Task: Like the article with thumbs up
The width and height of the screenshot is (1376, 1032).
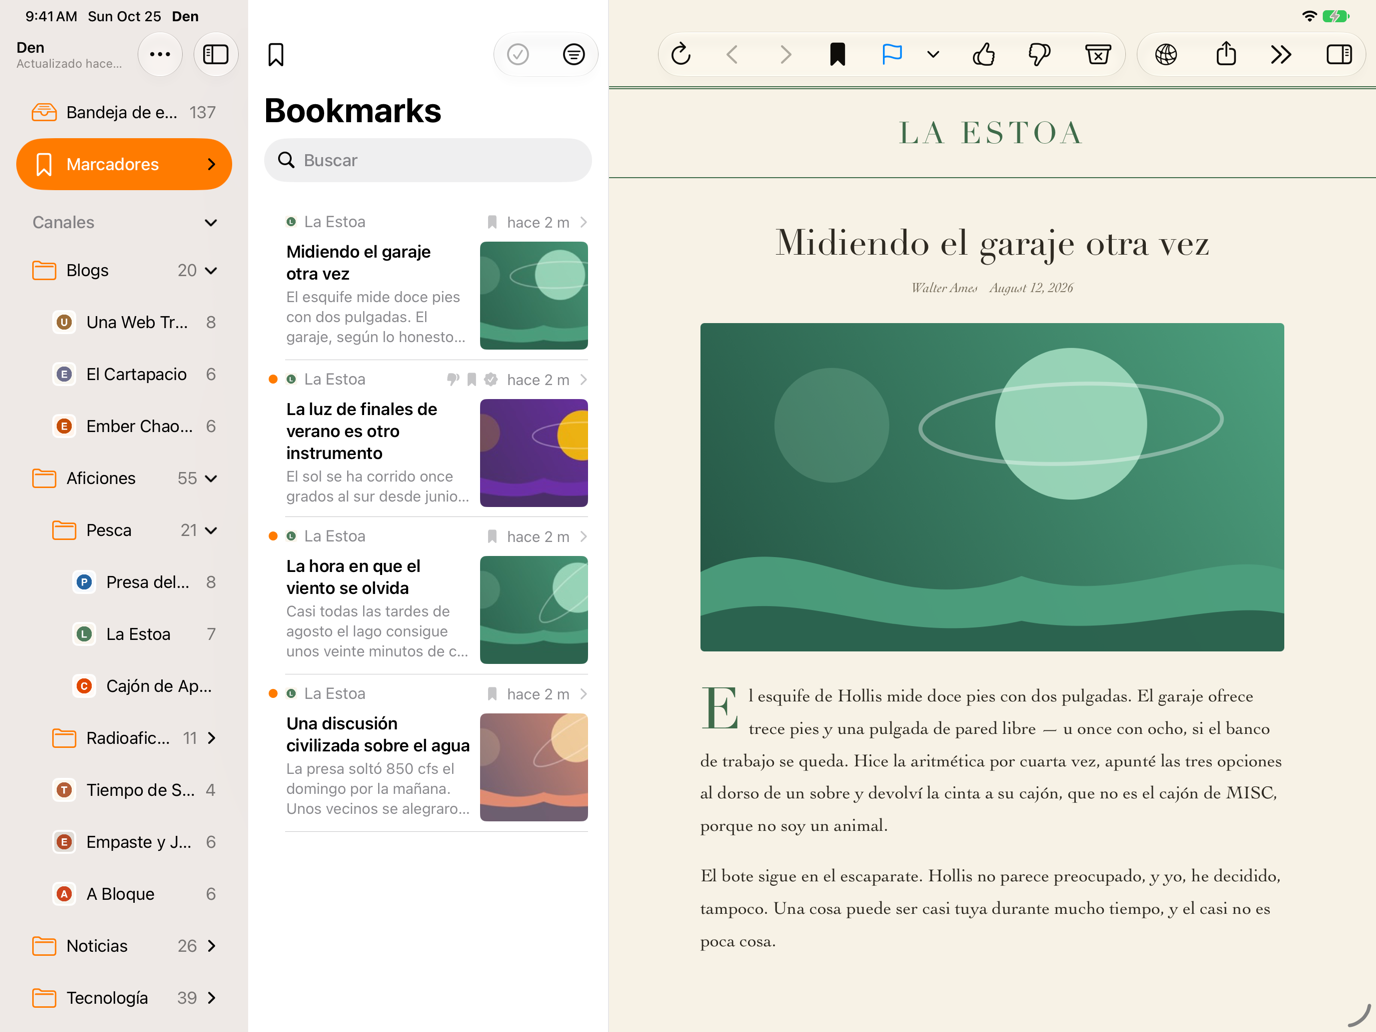Action: point(984,54)
